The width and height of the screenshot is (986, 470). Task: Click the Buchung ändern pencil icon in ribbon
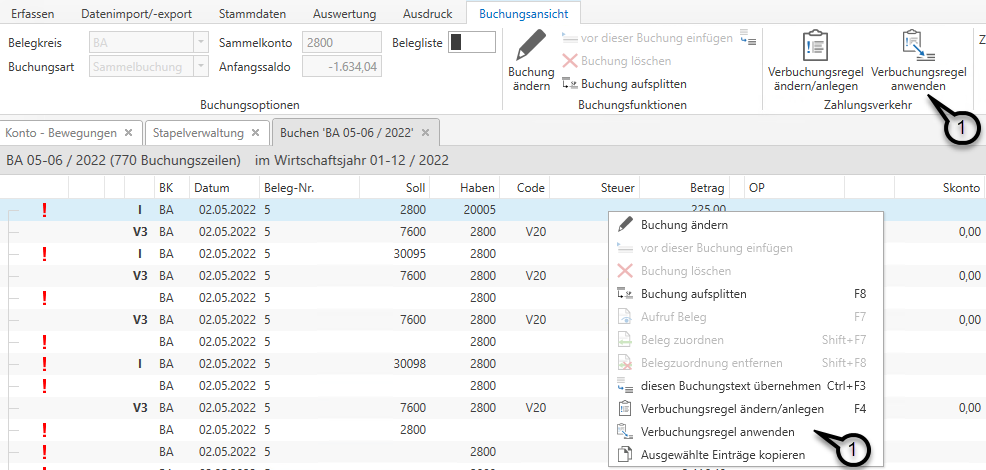pyautogui.click(x=531, y=50)
